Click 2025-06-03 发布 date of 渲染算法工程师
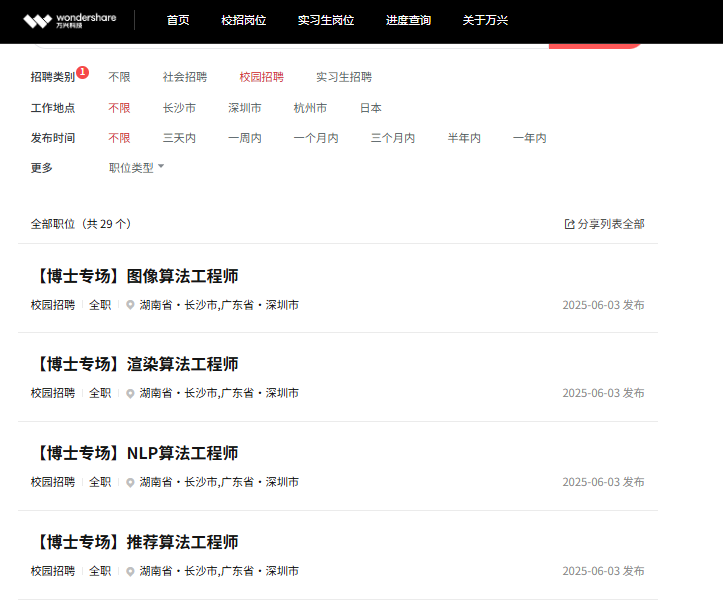The height and width of the screenshot is (601, 723). click(603, 393)
